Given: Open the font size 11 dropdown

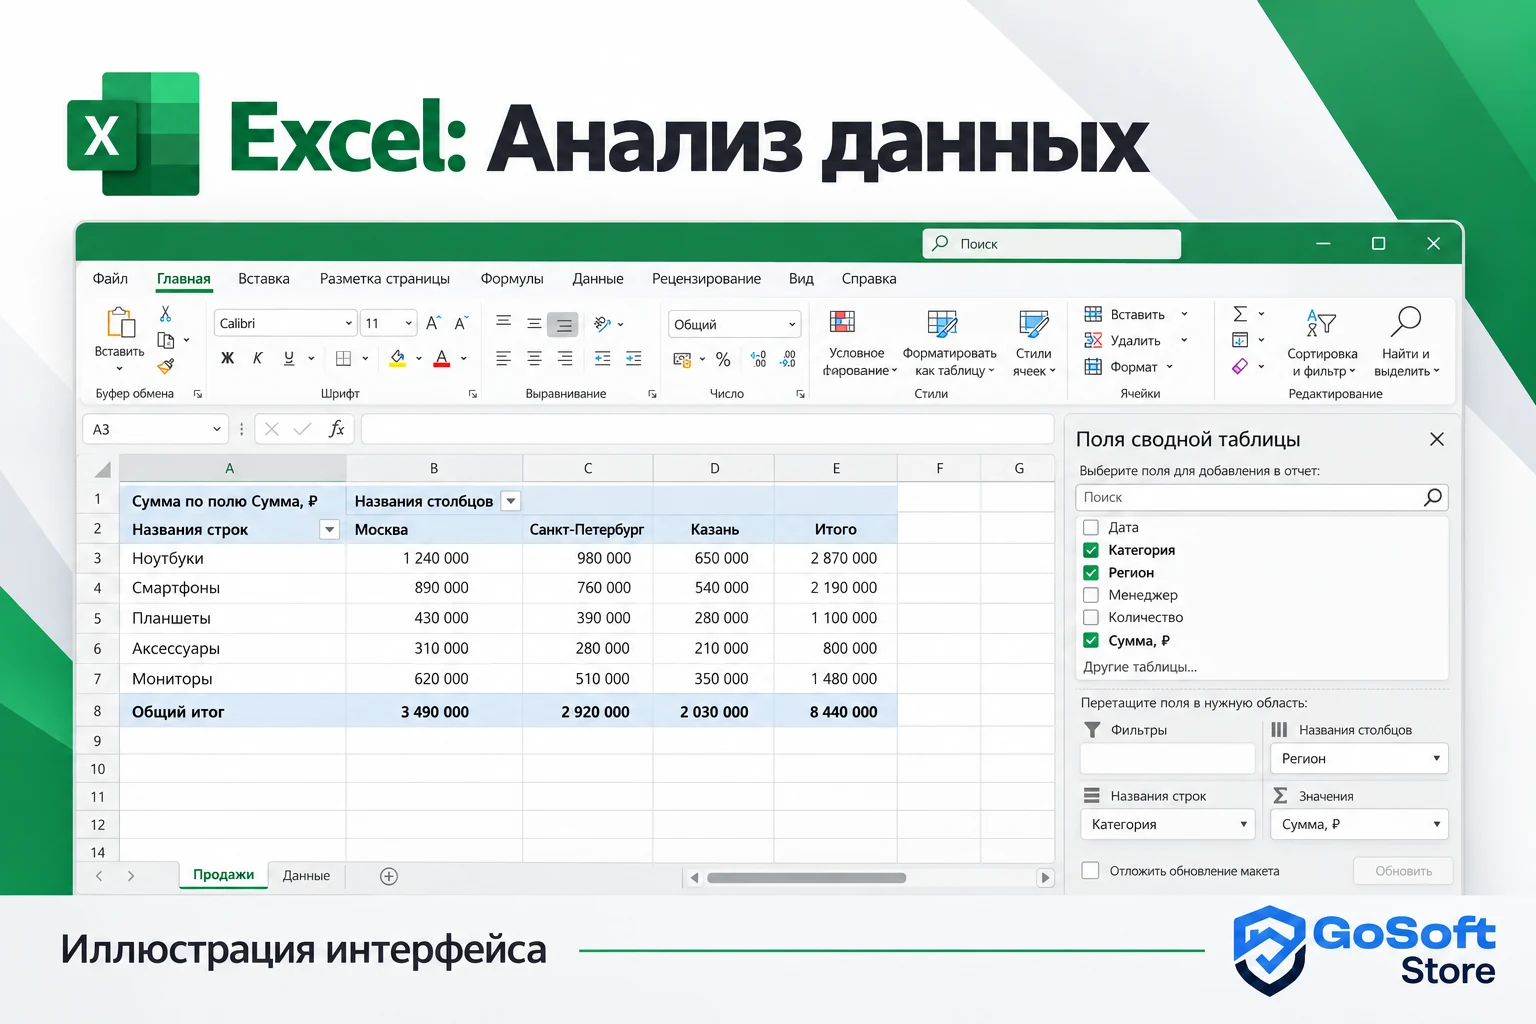Looking at the screenshot, I should (x=408, y=323).
